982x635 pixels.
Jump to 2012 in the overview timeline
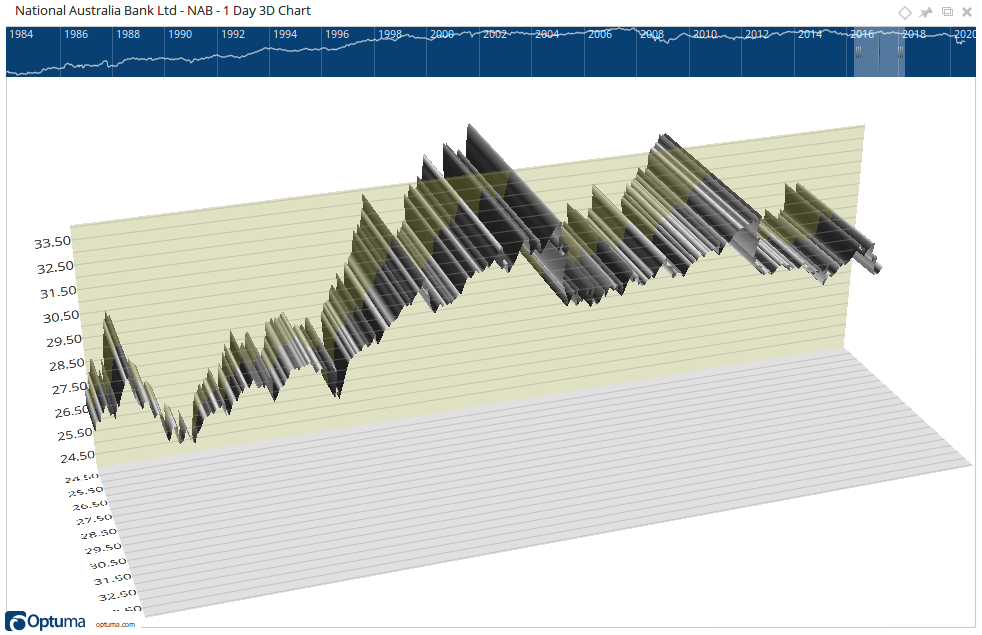[757, 34]
